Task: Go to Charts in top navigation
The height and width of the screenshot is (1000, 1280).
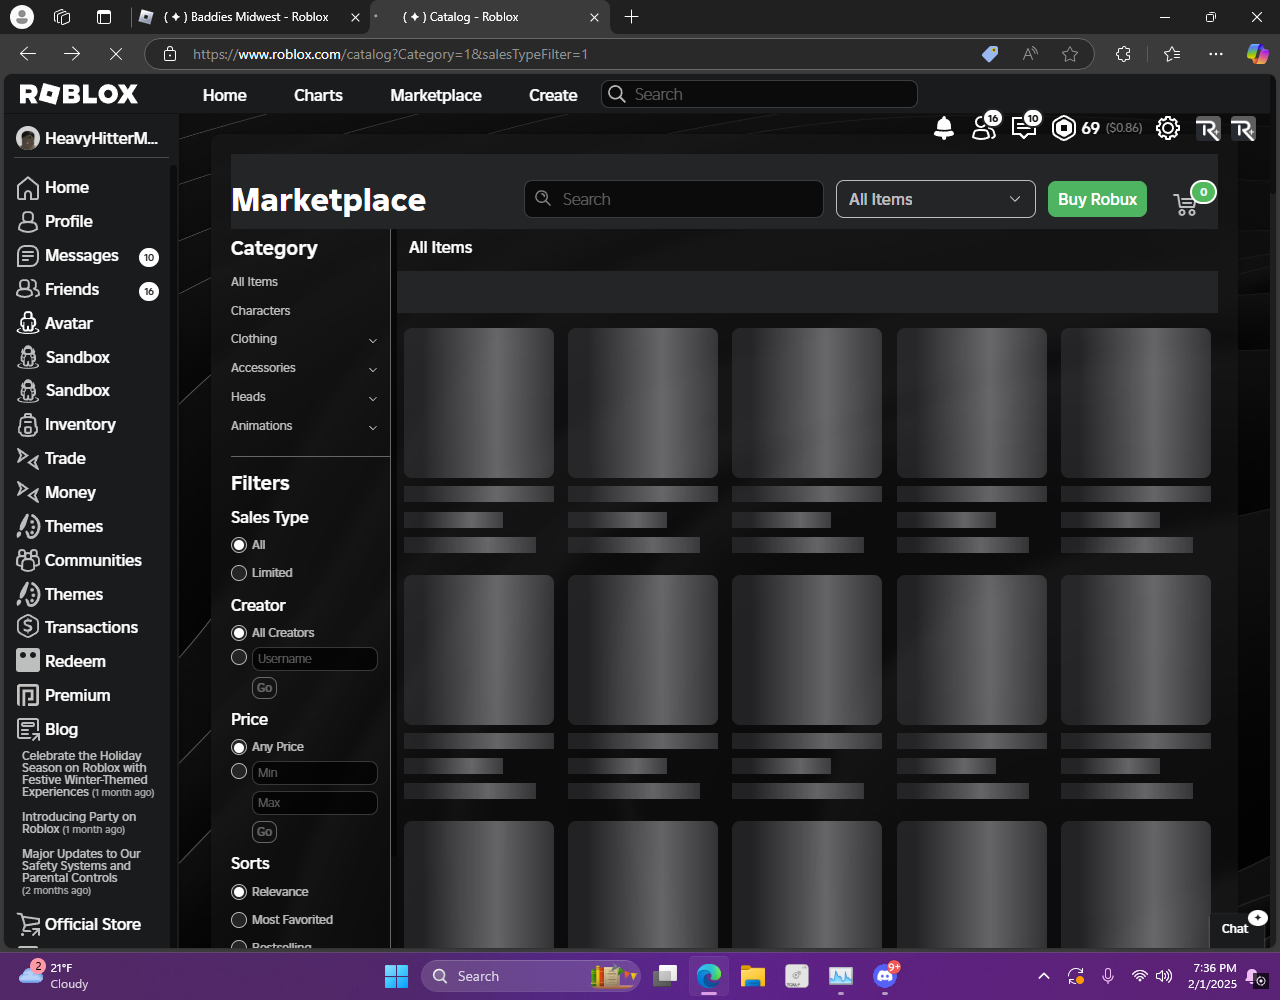Action: tap(318, 95)
